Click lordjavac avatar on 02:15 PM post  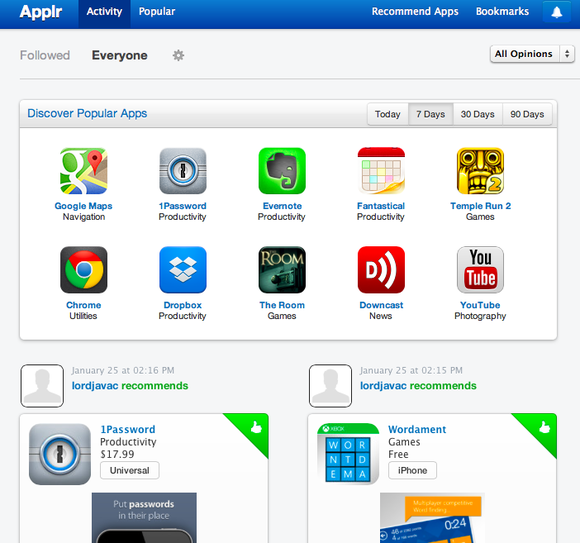pyautogui.click(x=330, y=386)
